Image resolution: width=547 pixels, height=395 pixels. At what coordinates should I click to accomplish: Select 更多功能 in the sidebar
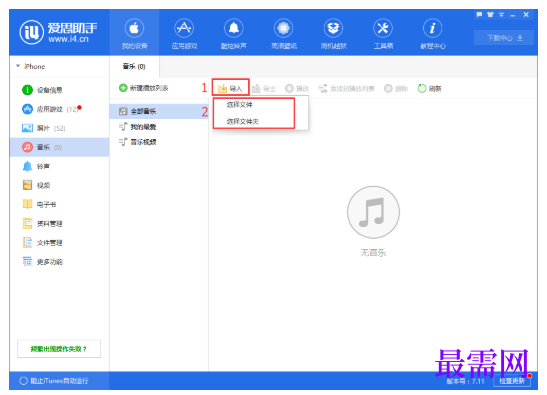point(60,262)
